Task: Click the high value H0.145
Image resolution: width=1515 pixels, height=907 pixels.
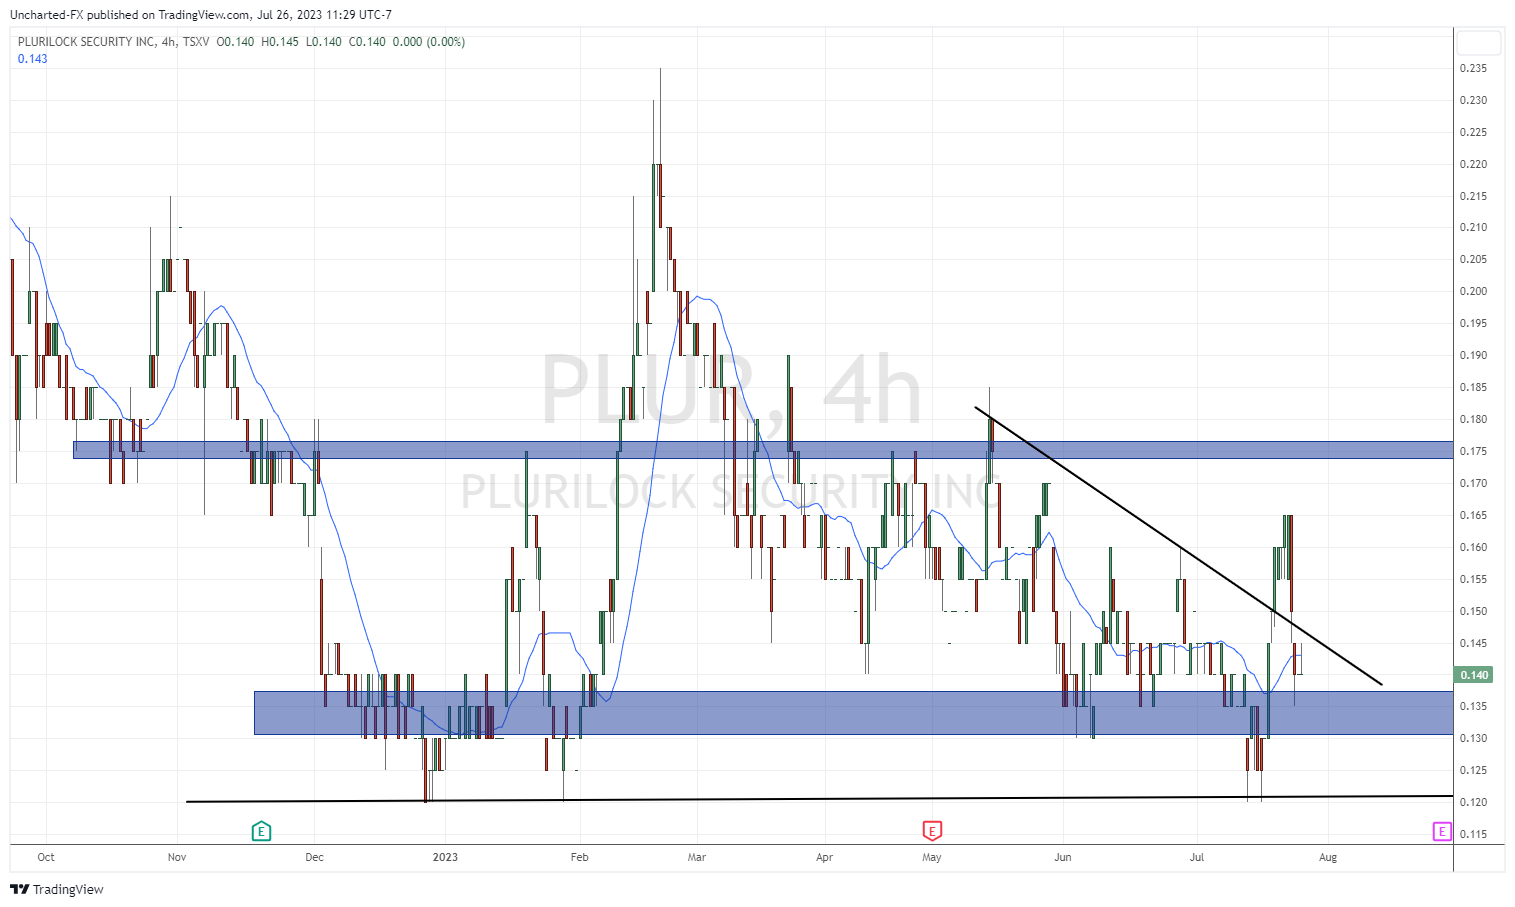Action: 280,42
